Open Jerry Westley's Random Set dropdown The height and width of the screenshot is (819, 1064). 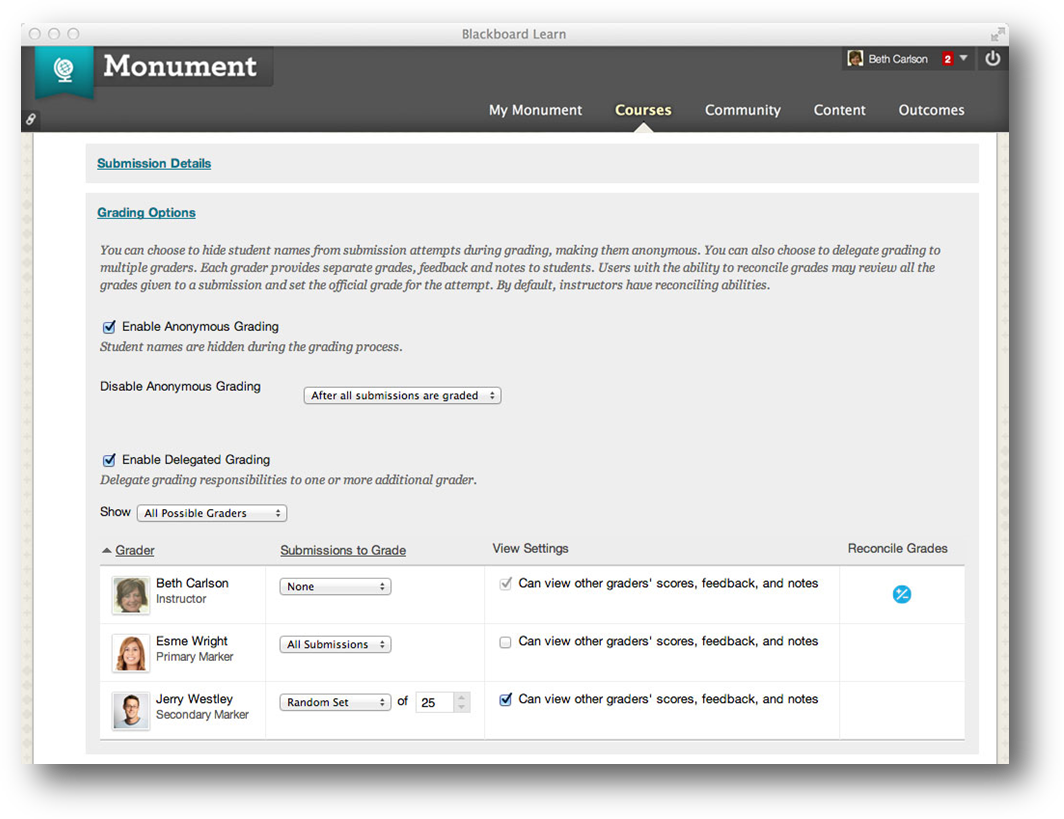tap(335, 702)
